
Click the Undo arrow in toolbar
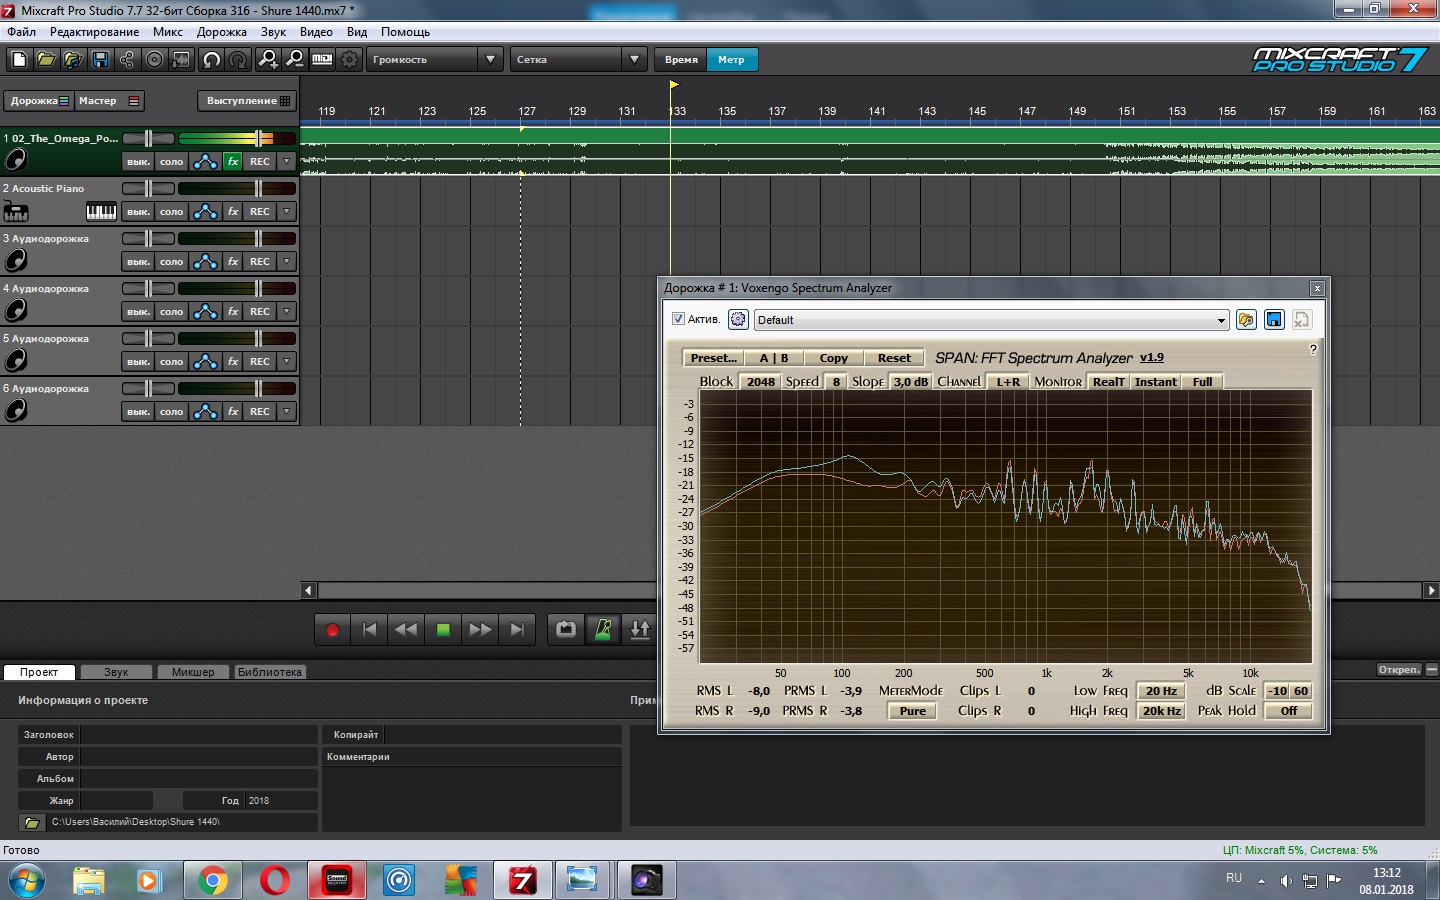click(x=211, y=60)
